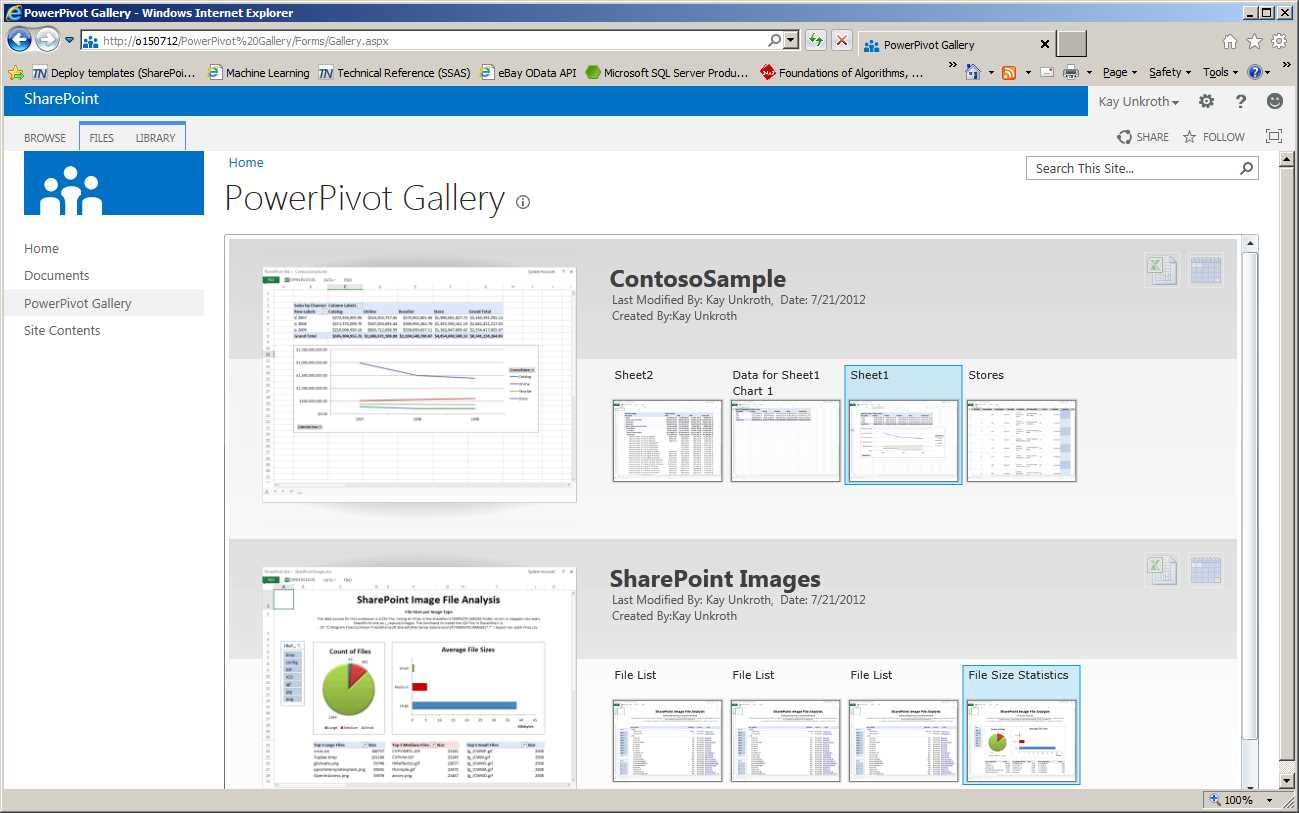Click the Home breadcrumb link
Image resolution: width=1299 pixels, height=813 pixels.
point(246,162)
